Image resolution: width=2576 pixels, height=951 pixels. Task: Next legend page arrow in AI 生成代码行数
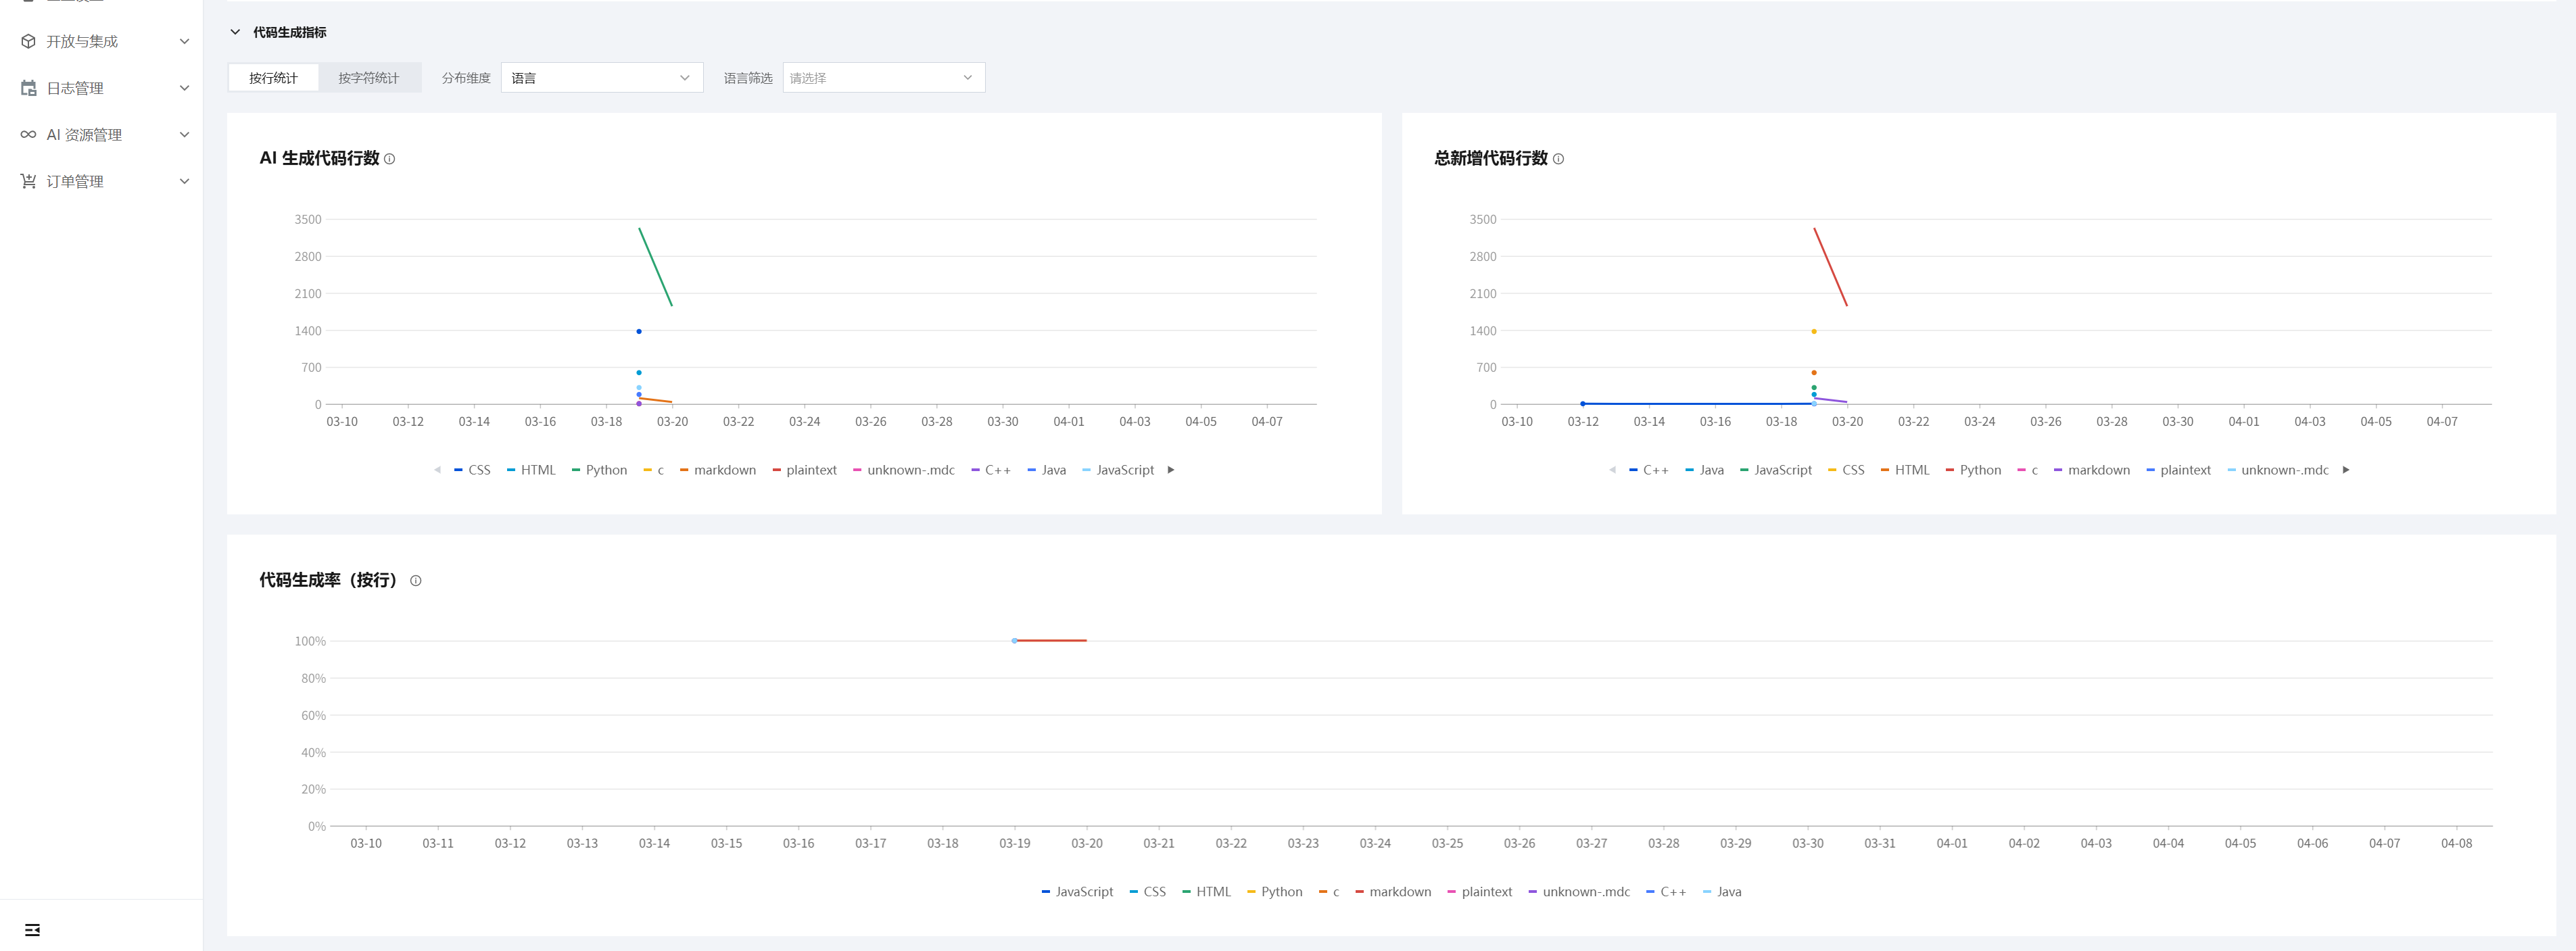(x=1171, y=470)
